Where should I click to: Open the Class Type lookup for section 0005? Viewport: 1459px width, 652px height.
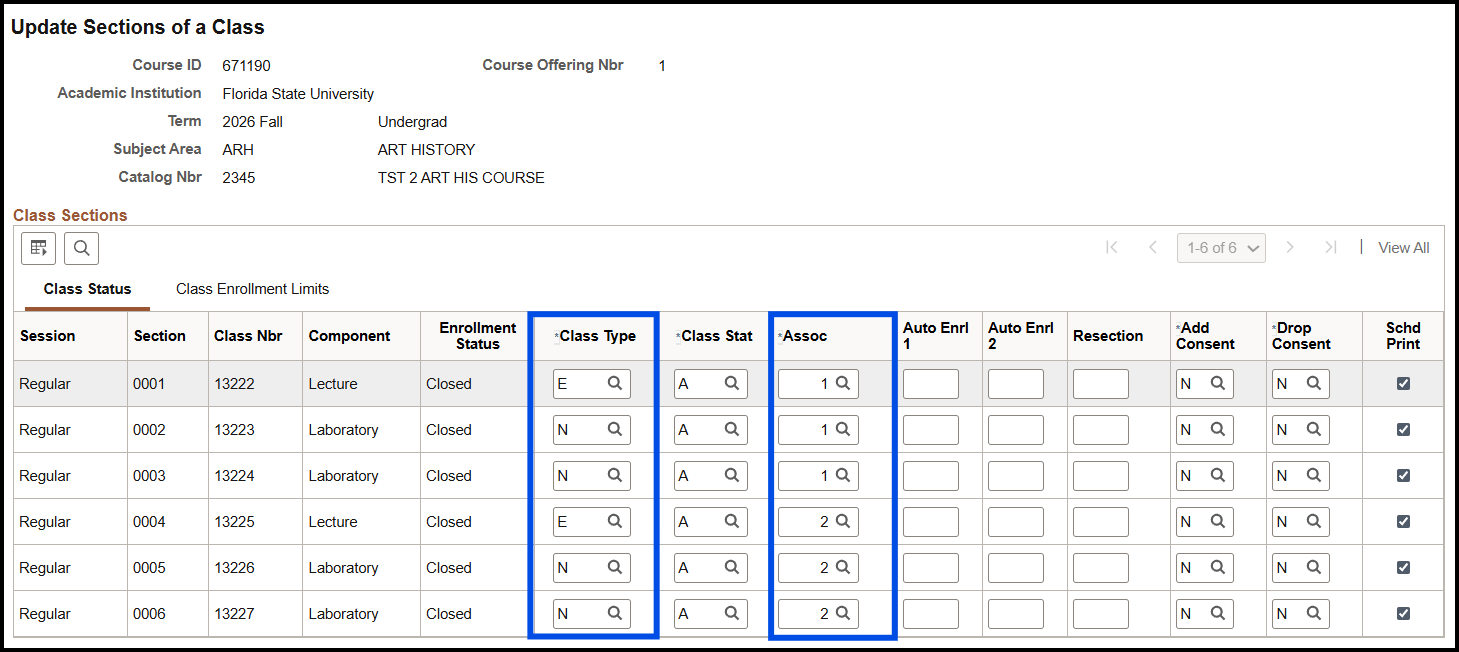[612, 567]
